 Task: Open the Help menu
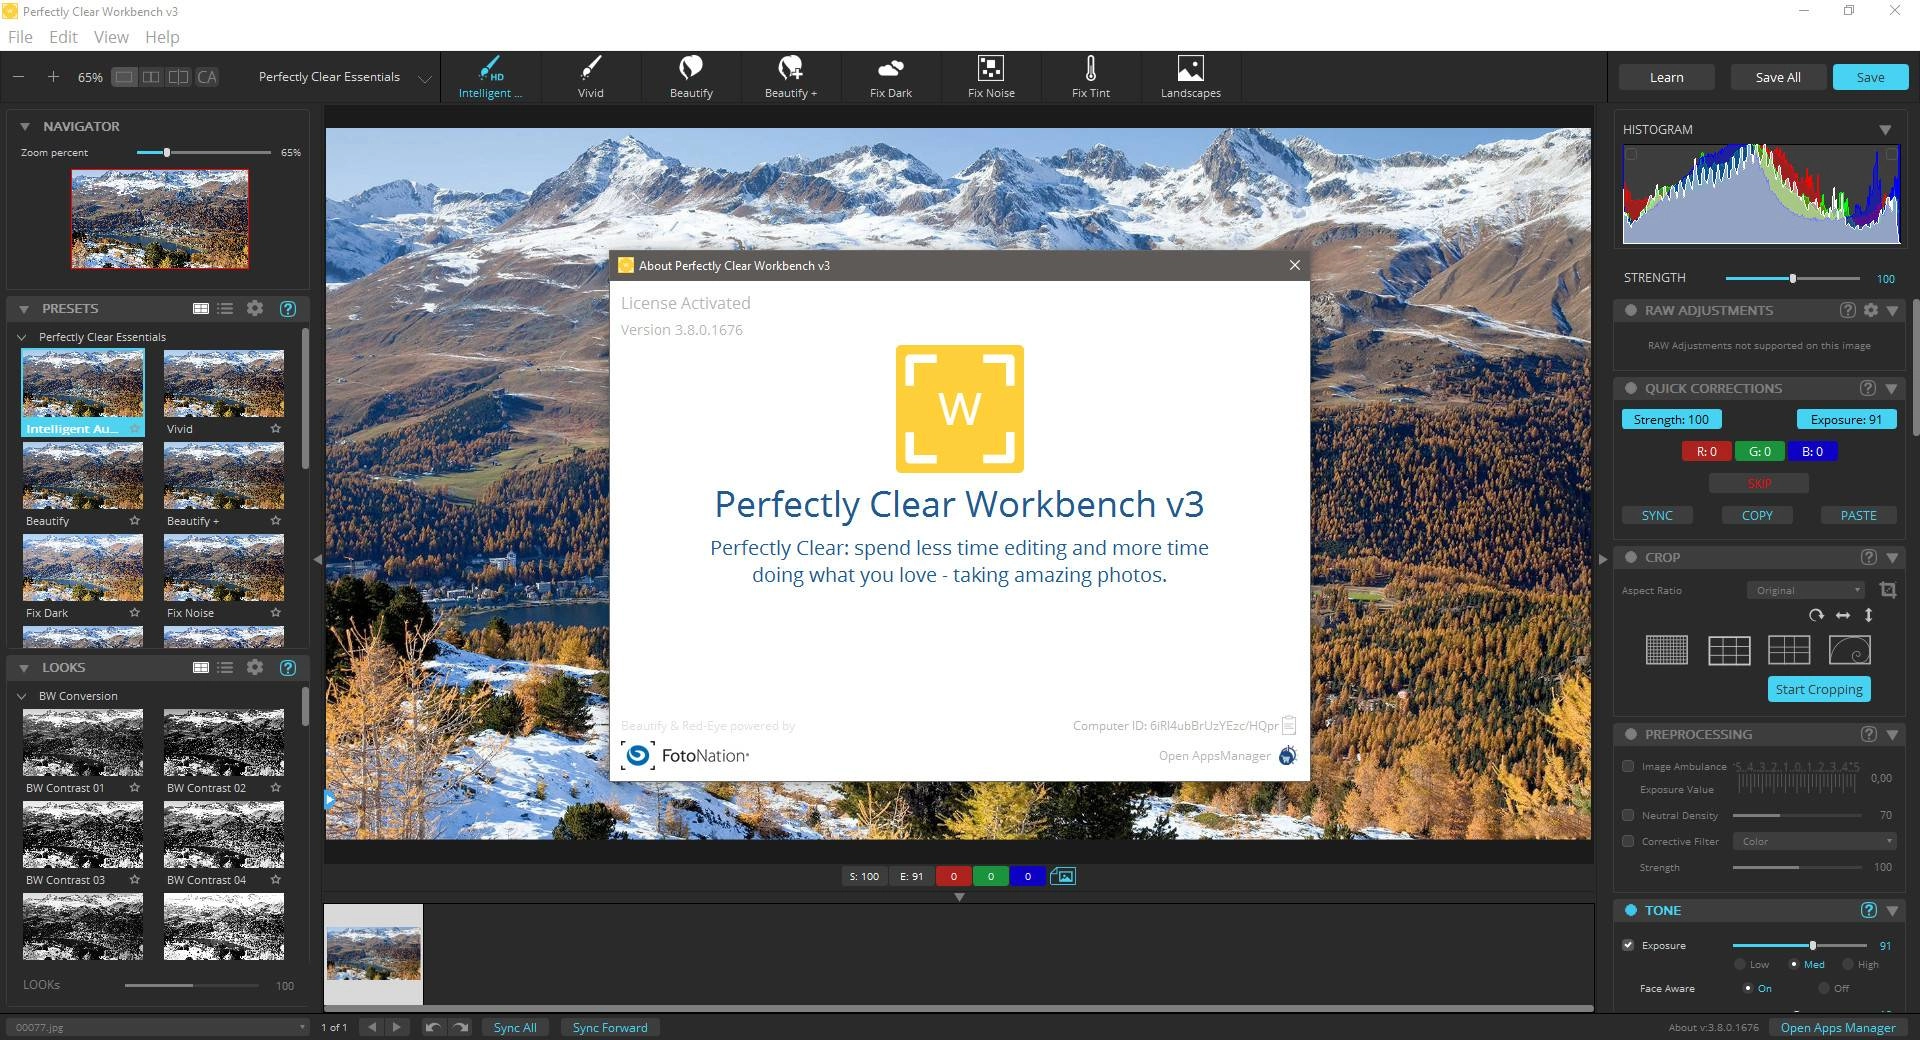[x=162, y=37]
